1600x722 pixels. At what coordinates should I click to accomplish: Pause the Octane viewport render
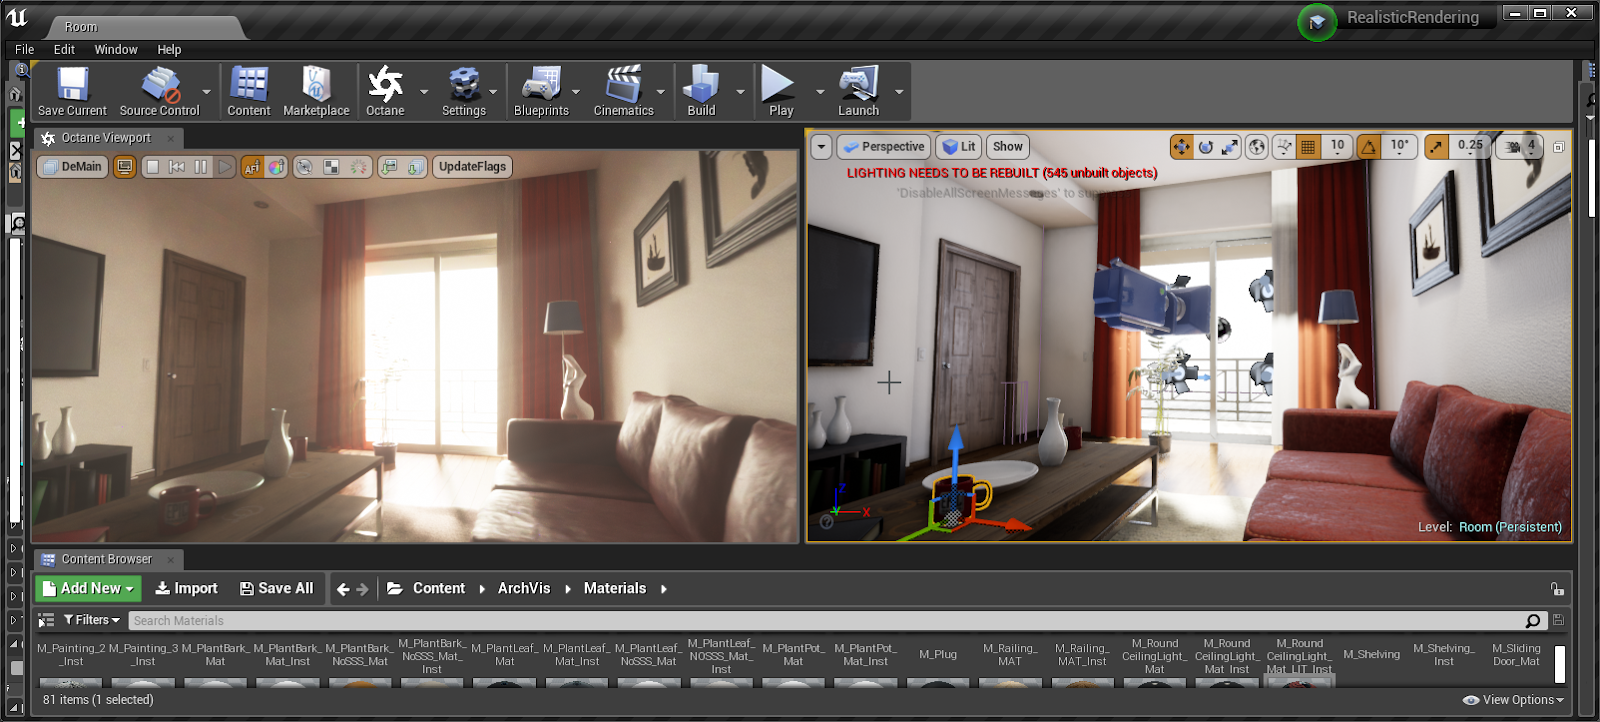201,167
